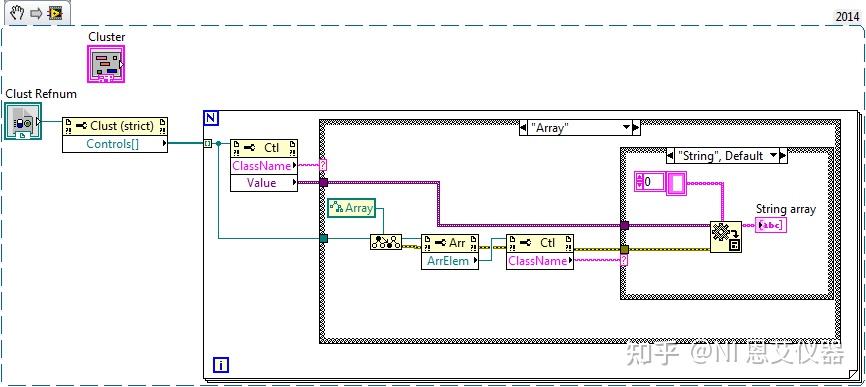Click ClassName property inside Array case
866x387 pixels.
(x=540, y=261)
